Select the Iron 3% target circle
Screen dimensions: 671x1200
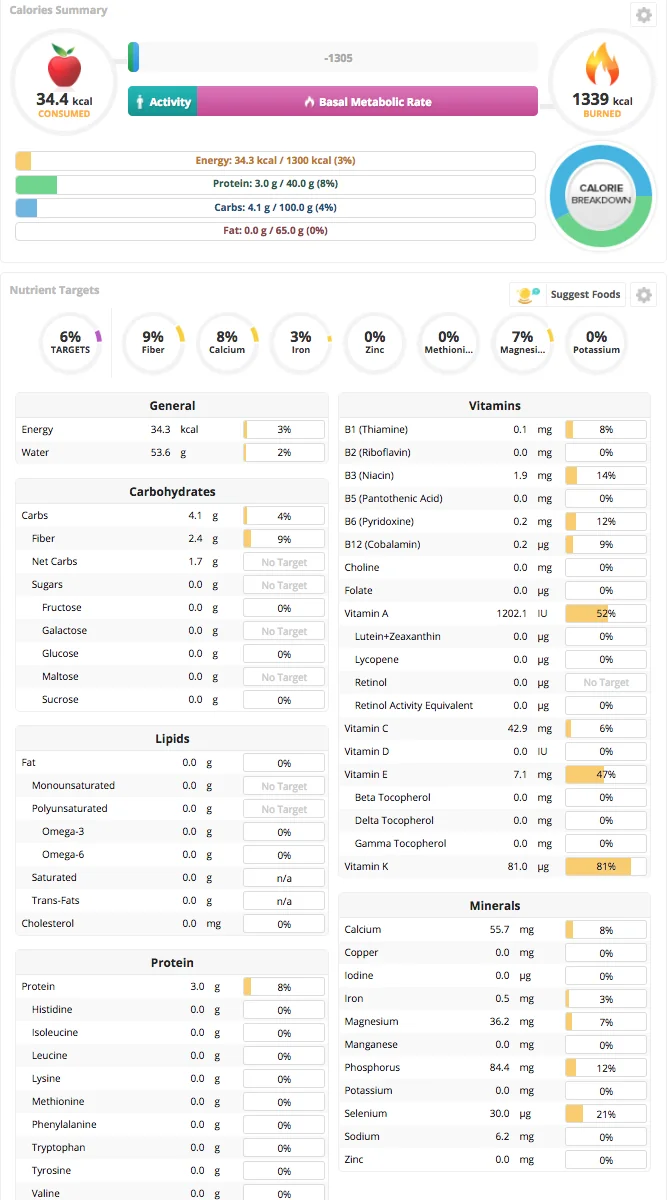click(x=301, y=342)
